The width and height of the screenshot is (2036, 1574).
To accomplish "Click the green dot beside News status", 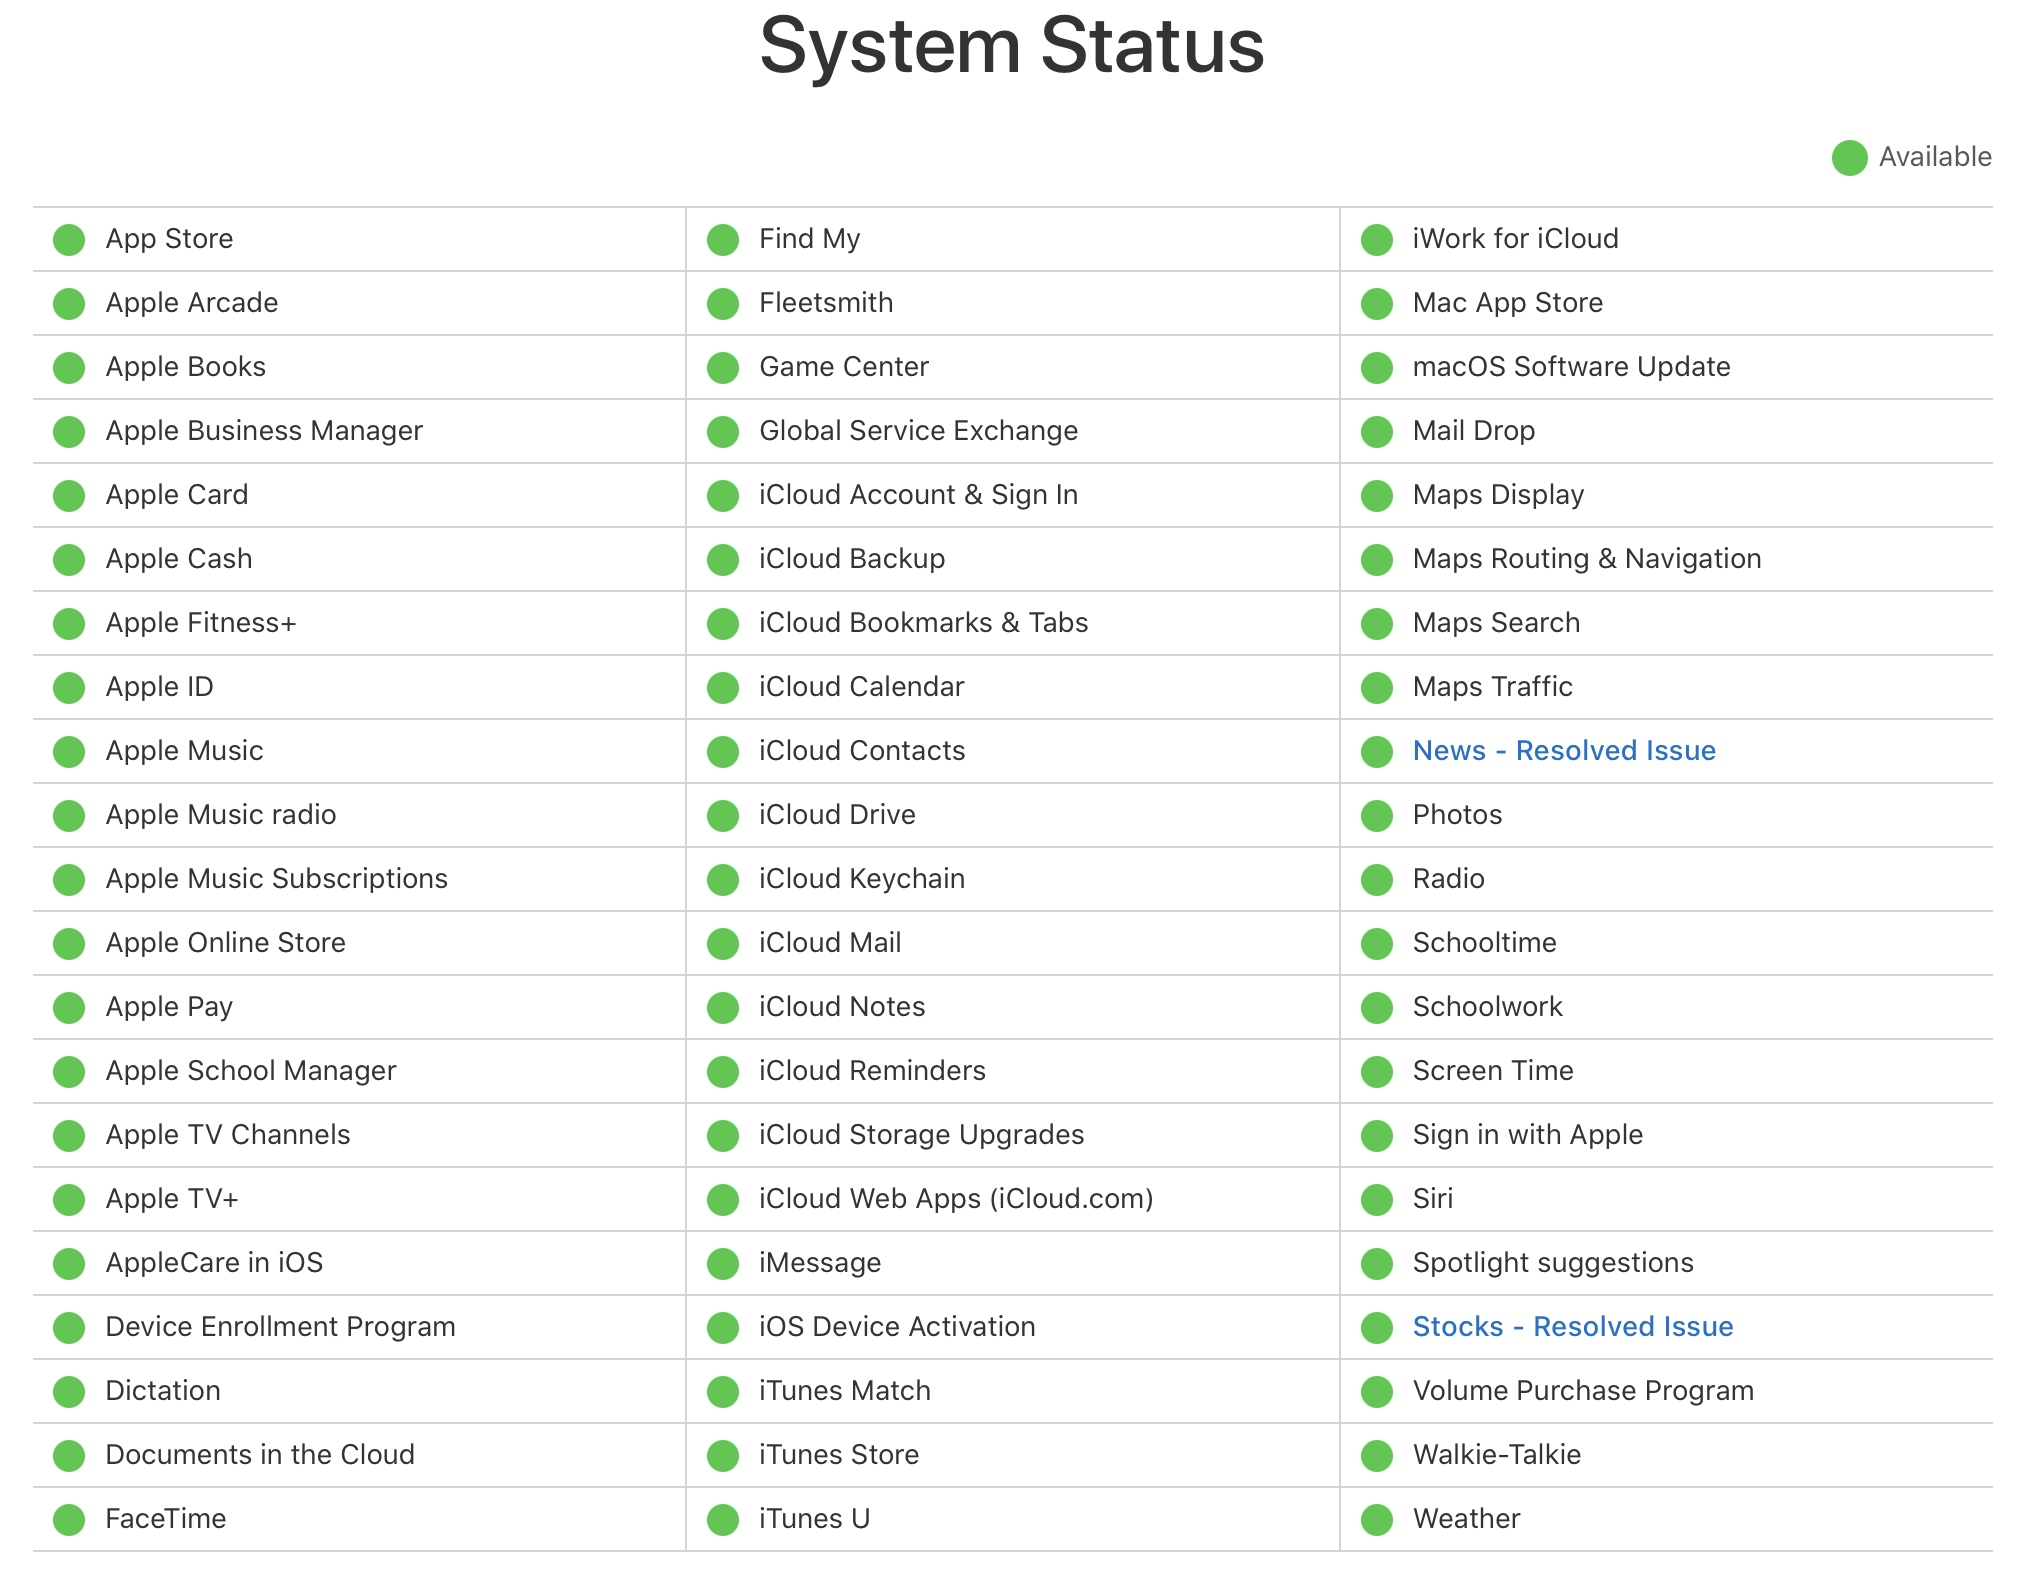I will point(1377,752).
